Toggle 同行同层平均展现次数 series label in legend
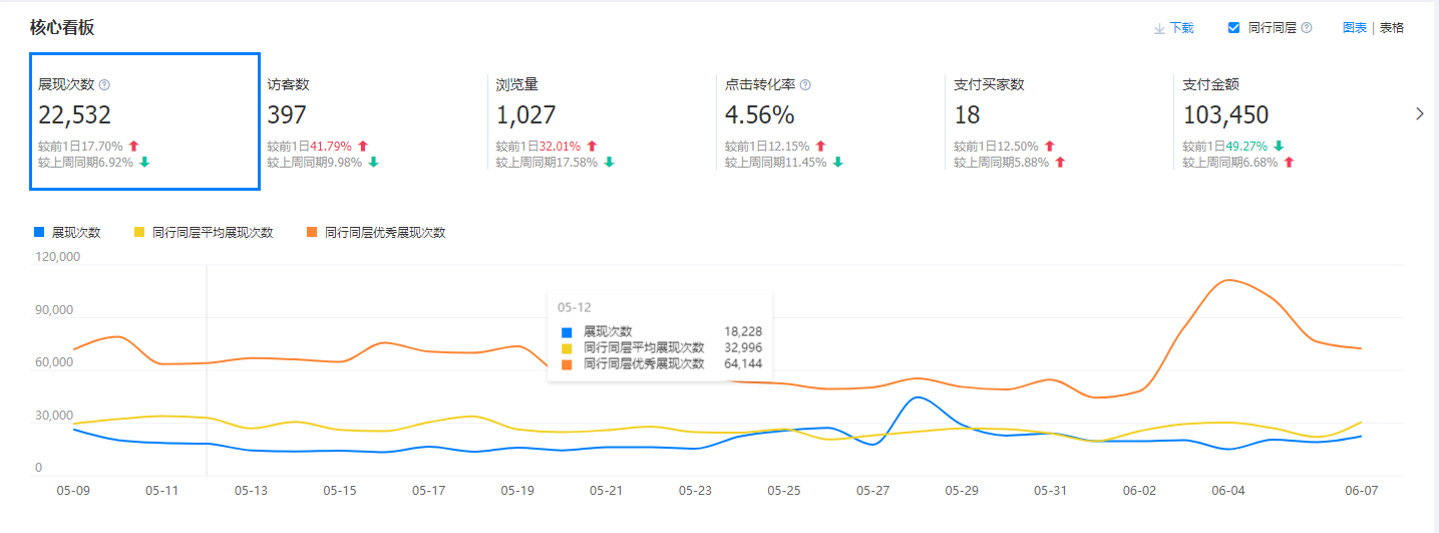The width and height of the screenshot is (1439, 533). tap(212, 232)
